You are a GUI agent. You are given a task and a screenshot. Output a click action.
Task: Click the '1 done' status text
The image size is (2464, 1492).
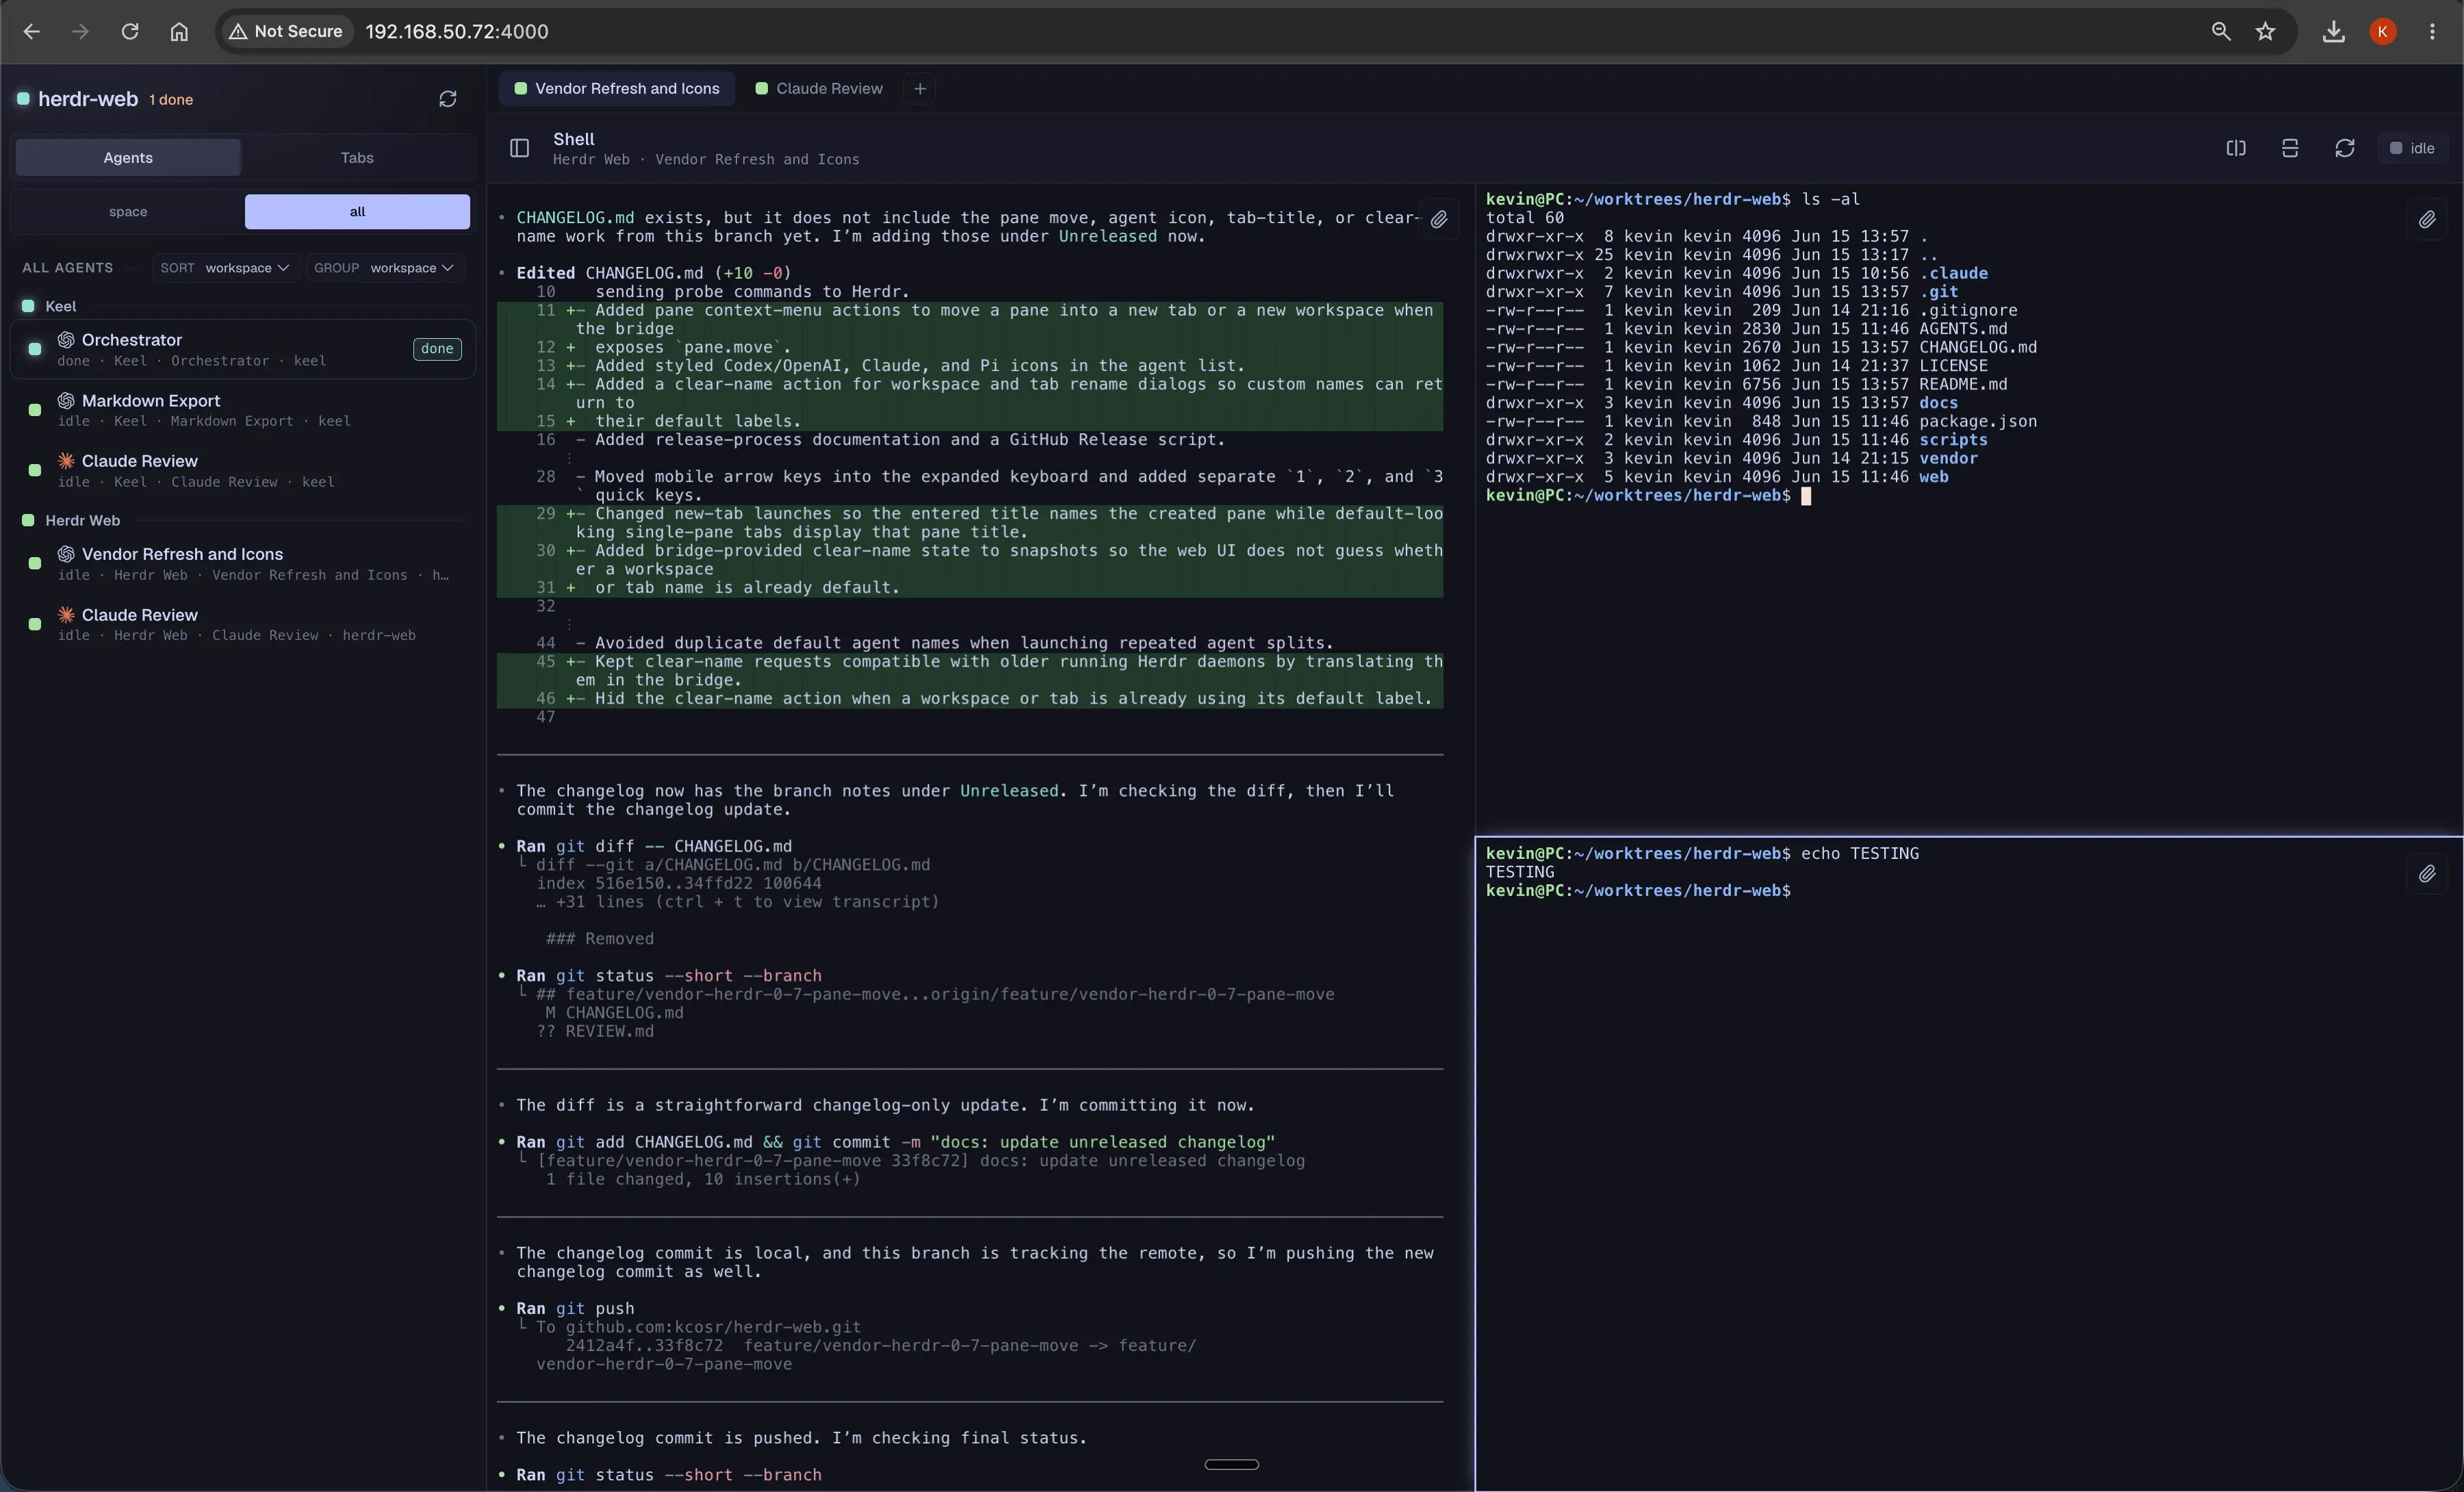[x=171, y=99]
